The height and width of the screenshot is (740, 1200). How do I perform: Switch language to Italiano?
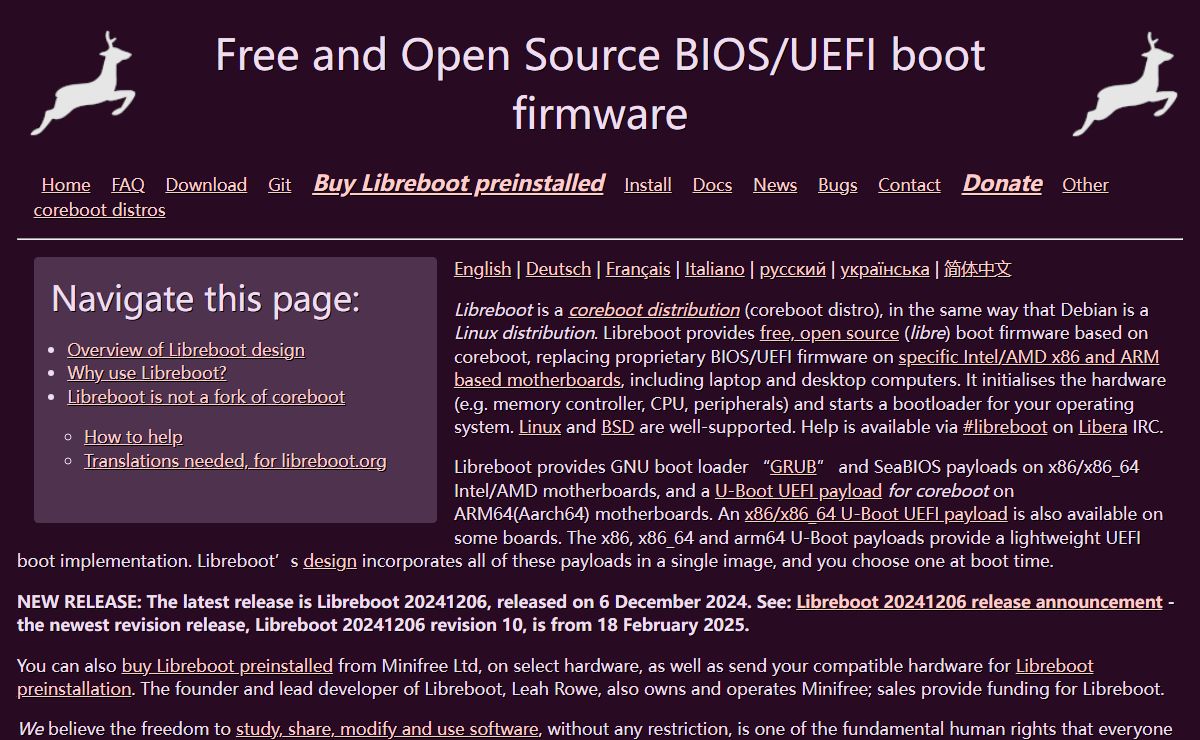[715, 269]
